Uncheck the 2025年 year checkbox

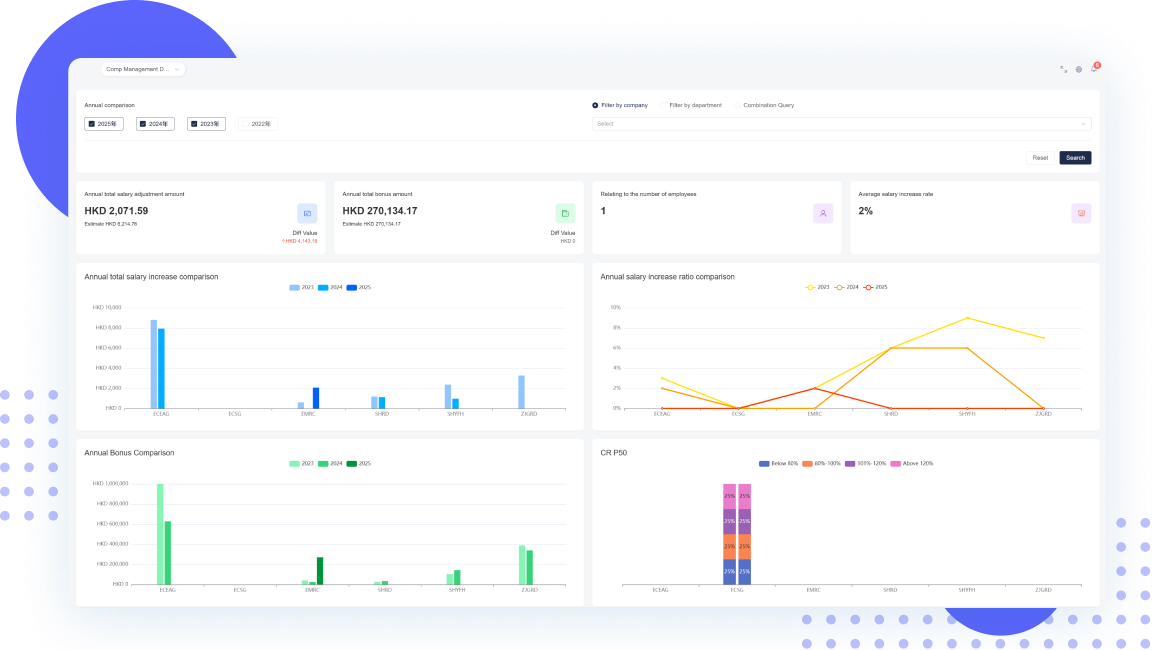click(91, 124)
